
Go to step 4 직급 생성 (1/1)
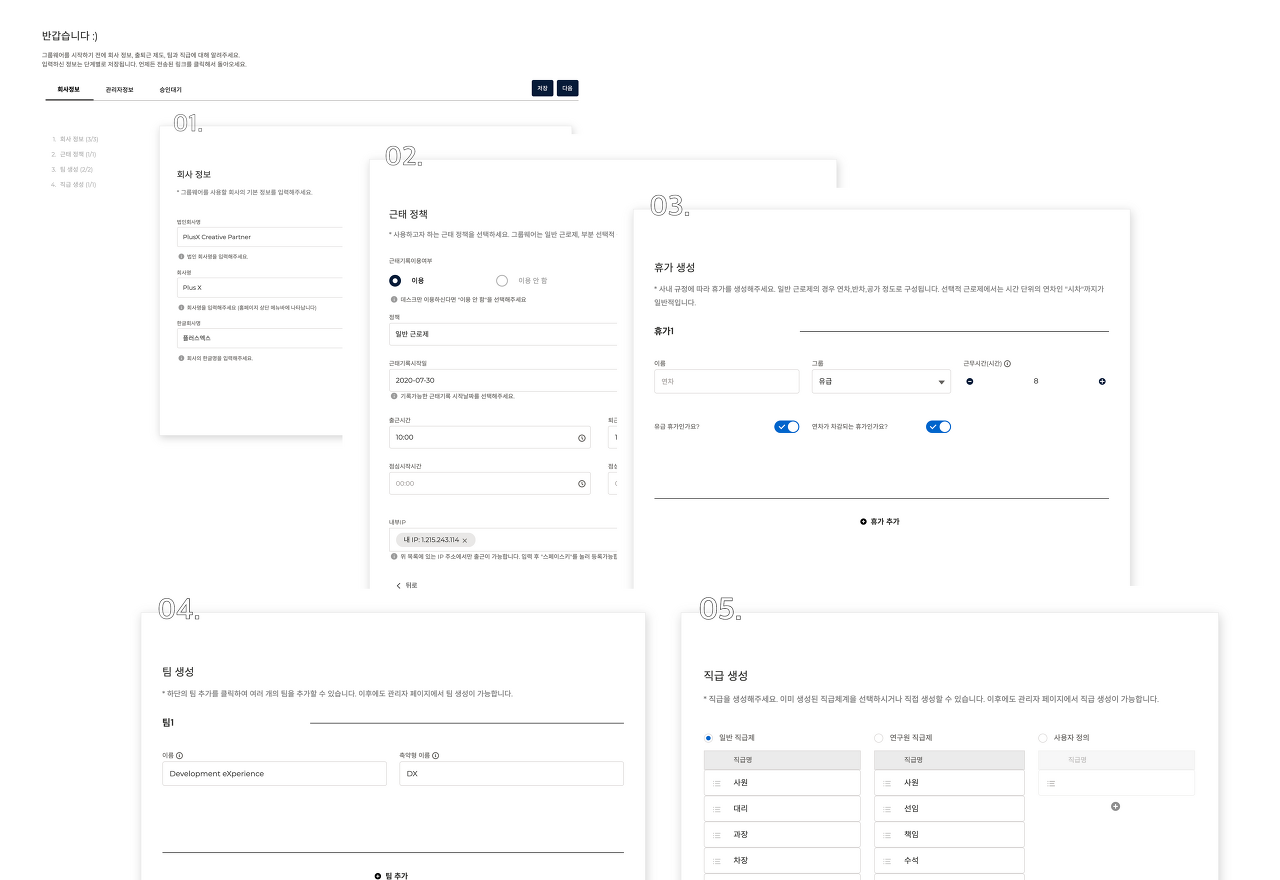coord(74,184)
